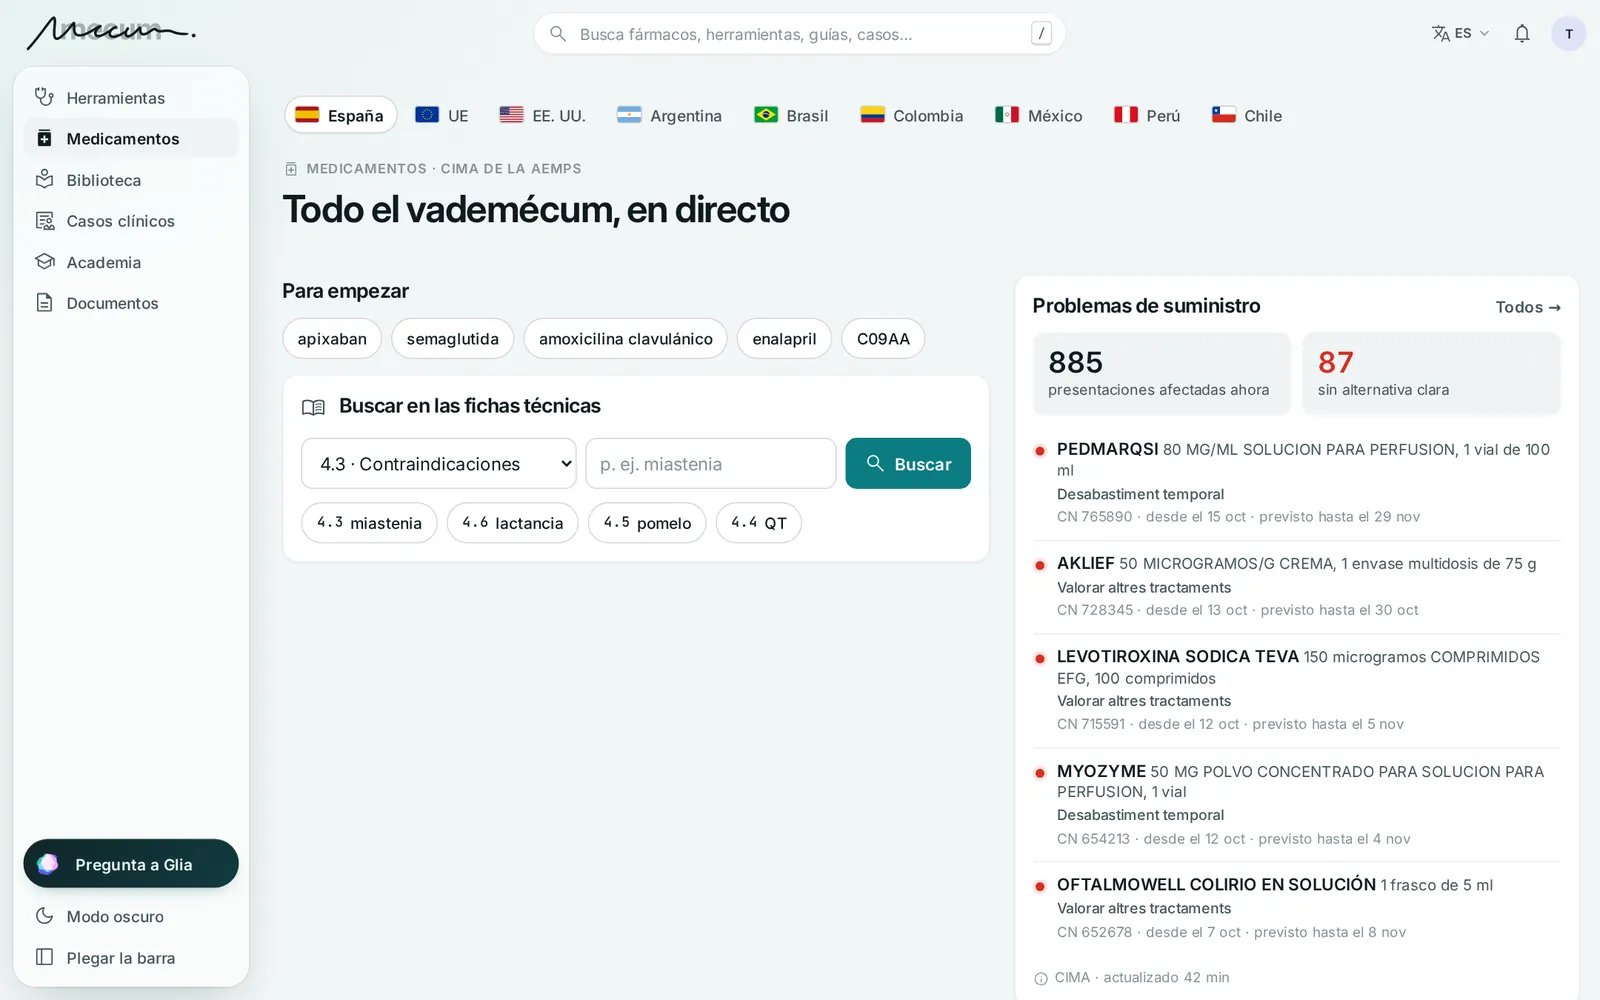Viewport: 1600px width, 1000px height.
Task: Open the Biblioteca section
Action: pyautogui.click(x=131, y=180)
